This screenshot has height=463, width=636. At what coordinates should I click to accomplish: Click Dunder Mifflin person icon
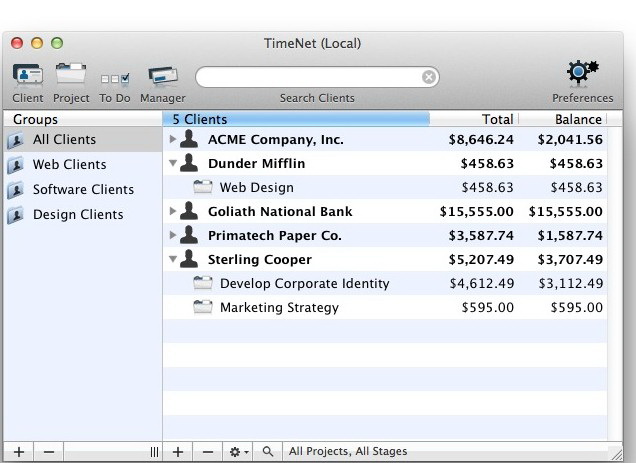[189, 162]
